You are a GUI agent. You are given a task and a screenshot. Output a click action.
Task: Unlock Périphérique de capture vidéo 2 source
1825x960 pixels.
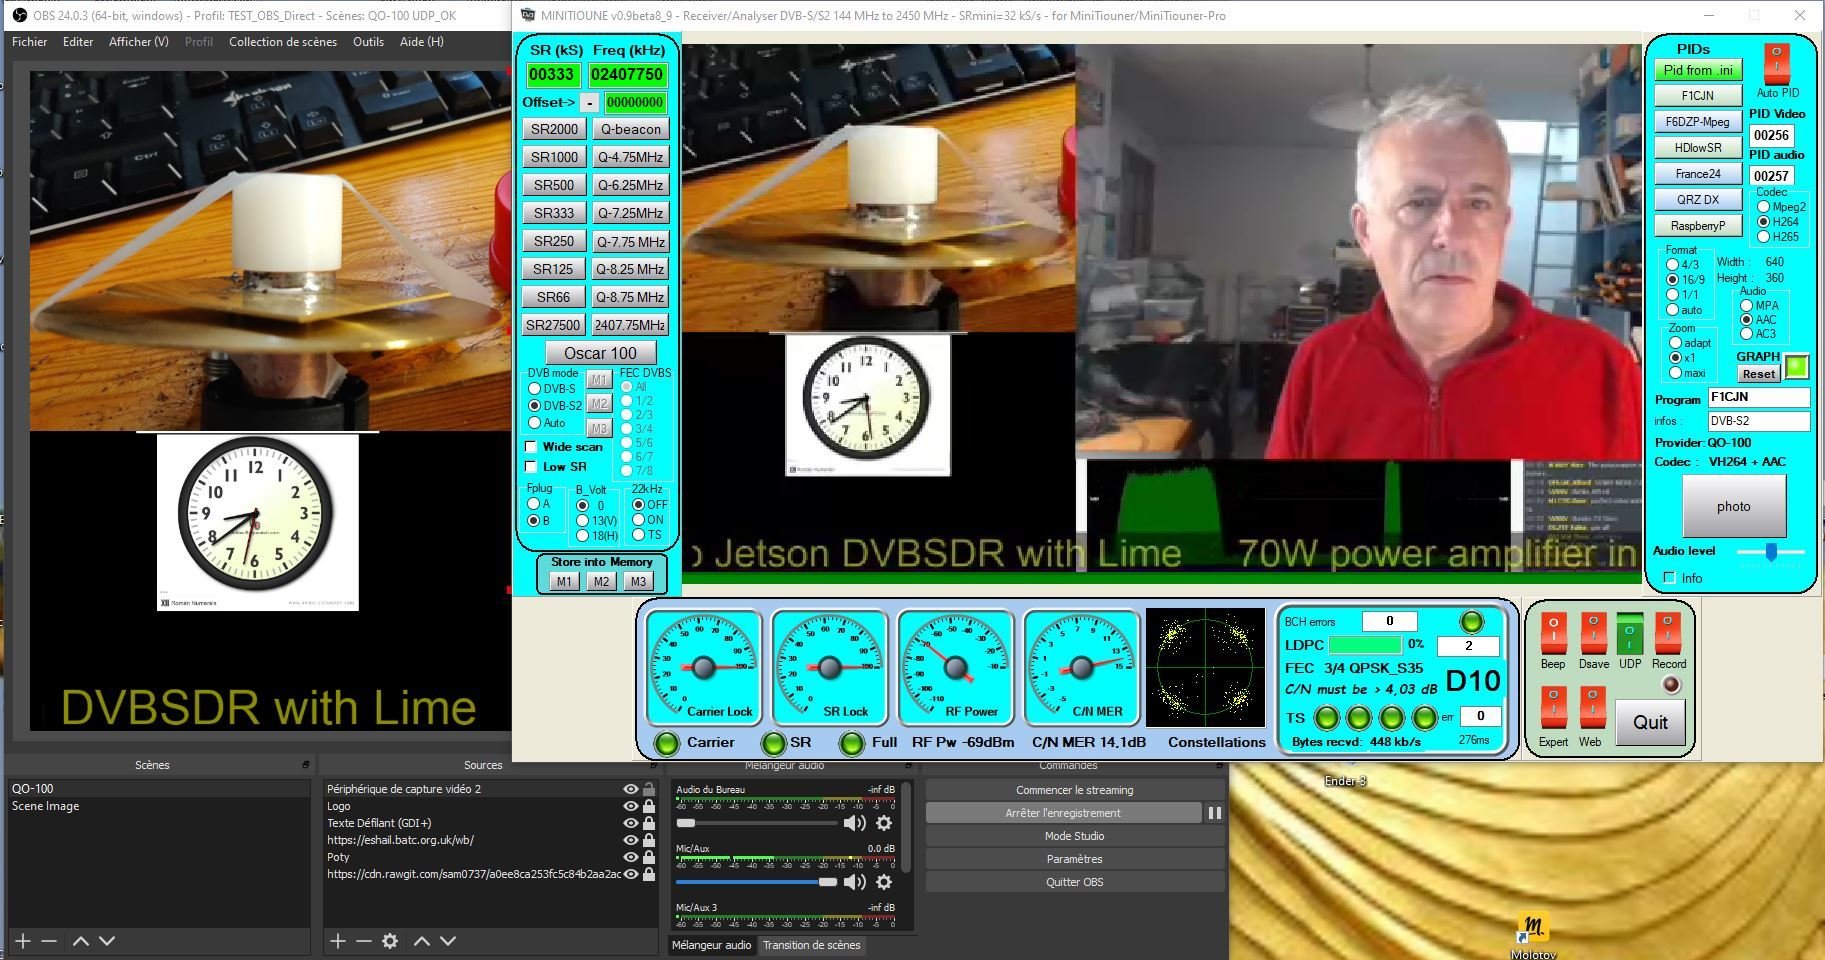tap(649, 789)
